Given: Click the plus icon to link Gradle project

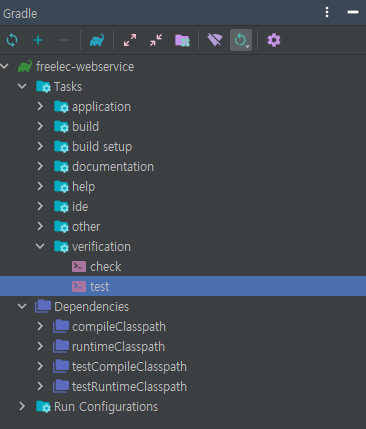Looking at the screenshot, I should pyautogui.click(x=38, y=40).
